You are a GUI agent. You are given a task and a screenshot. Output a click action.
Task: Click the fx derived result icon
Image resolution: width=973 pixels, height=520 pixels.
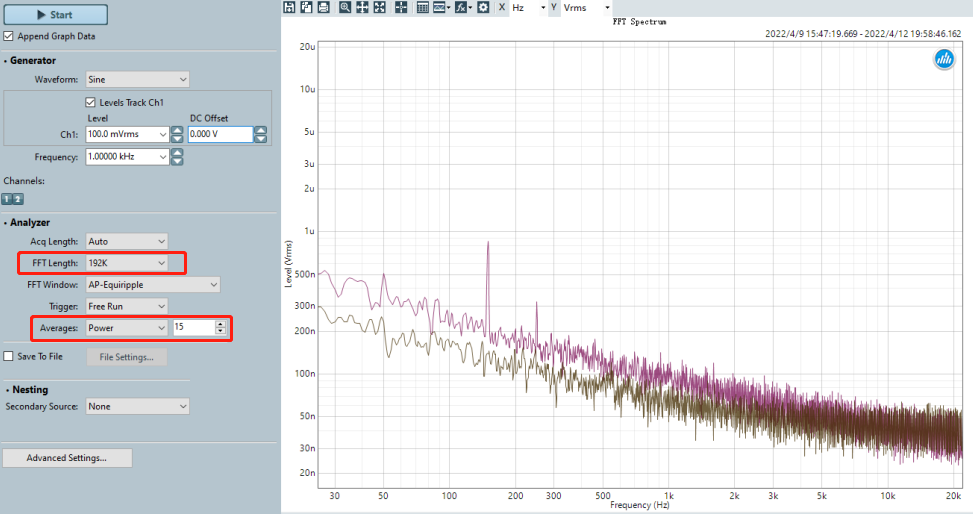(460, 7)
